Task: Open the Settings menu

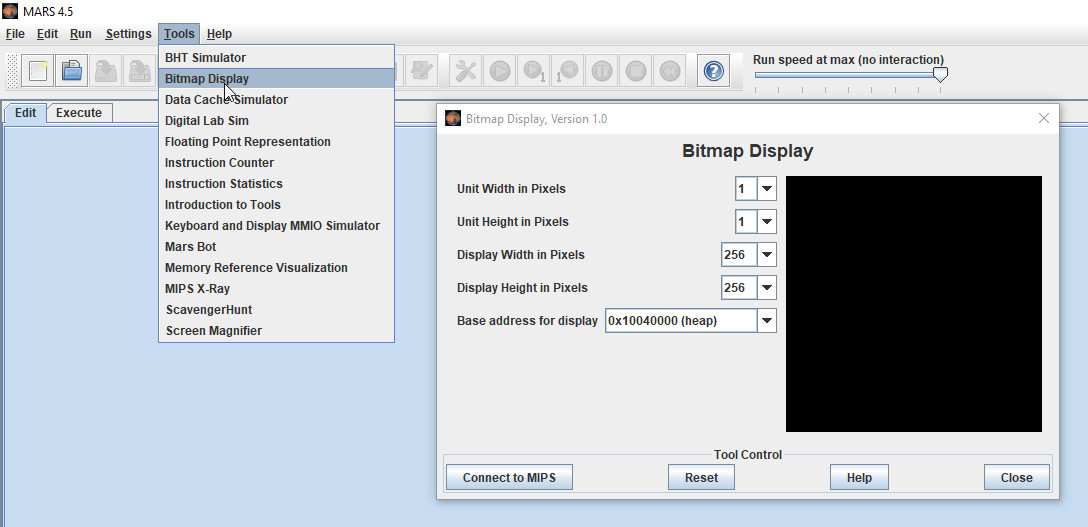Action: click(x=128, y=34)
